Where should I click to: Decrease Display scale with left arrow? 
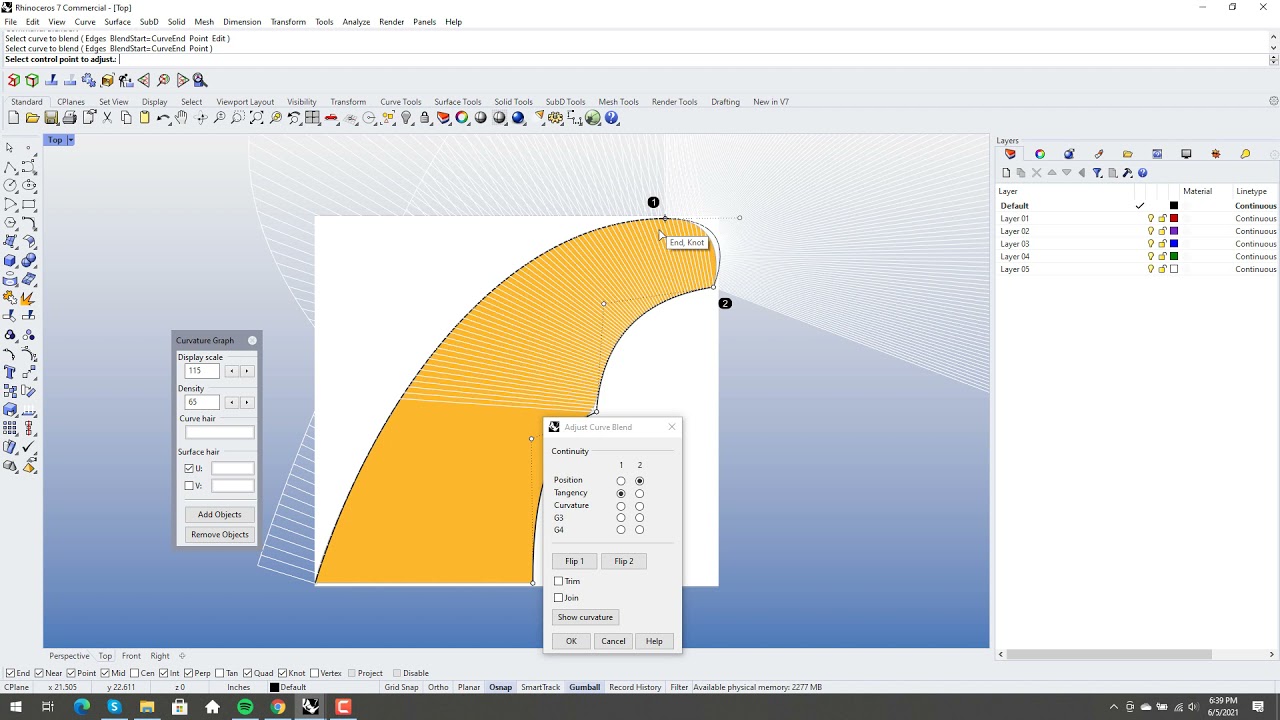pyautogui.click(x=231, y=371)
